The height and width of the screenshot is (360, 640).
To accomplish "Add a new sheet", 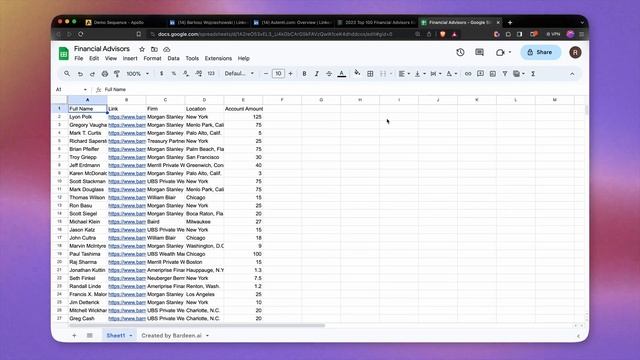I will 74,336.
